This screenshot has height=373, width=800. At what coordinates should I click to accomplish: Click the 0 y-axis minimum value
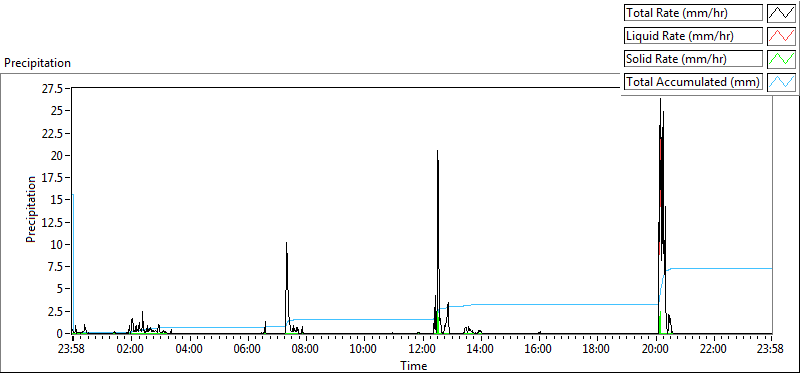click(x=60, y=333)
